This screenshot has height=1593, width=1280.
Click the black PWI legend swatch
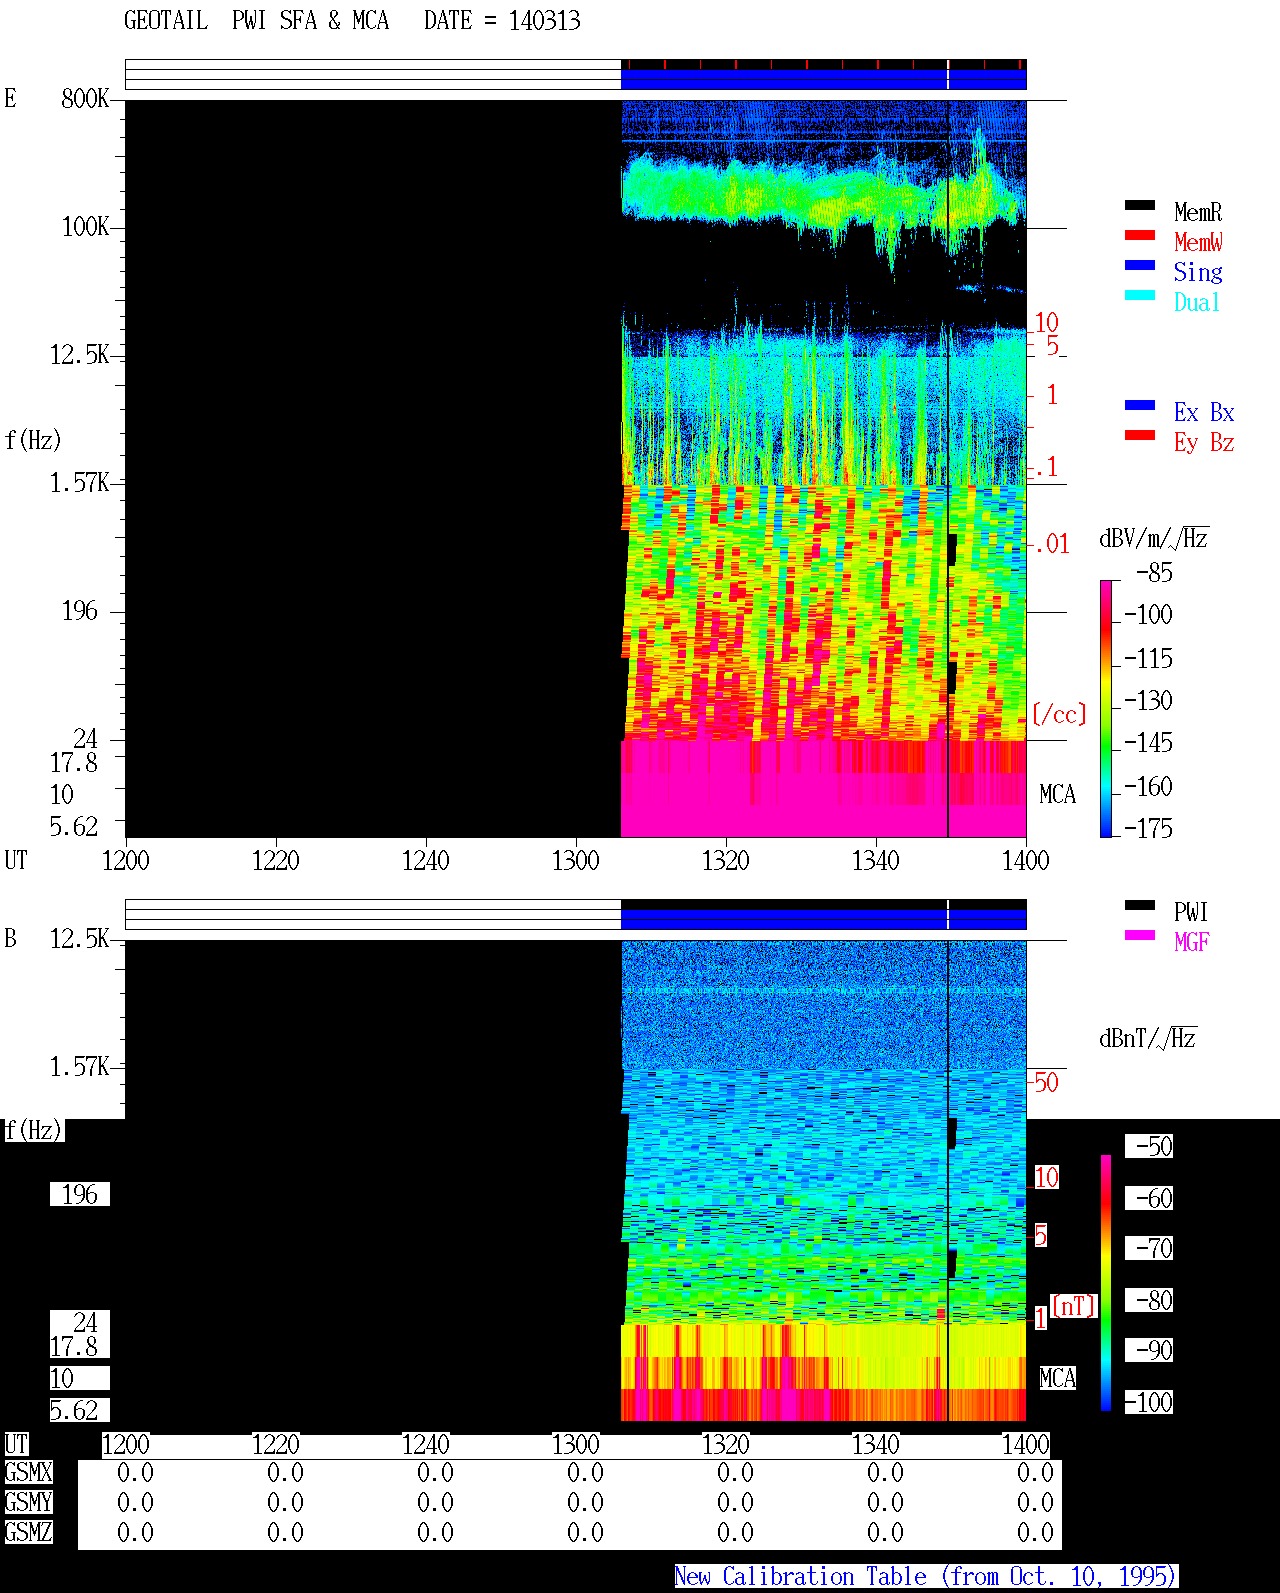1140,905
